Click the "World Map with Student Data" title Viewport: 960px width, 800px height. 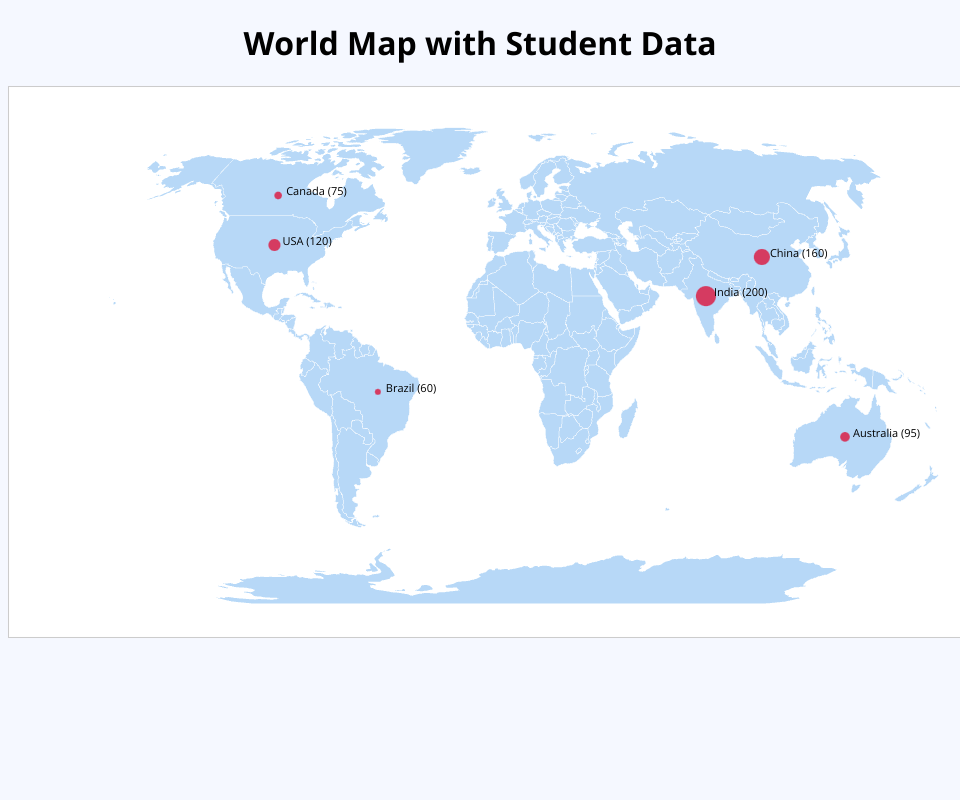(480, 44)
